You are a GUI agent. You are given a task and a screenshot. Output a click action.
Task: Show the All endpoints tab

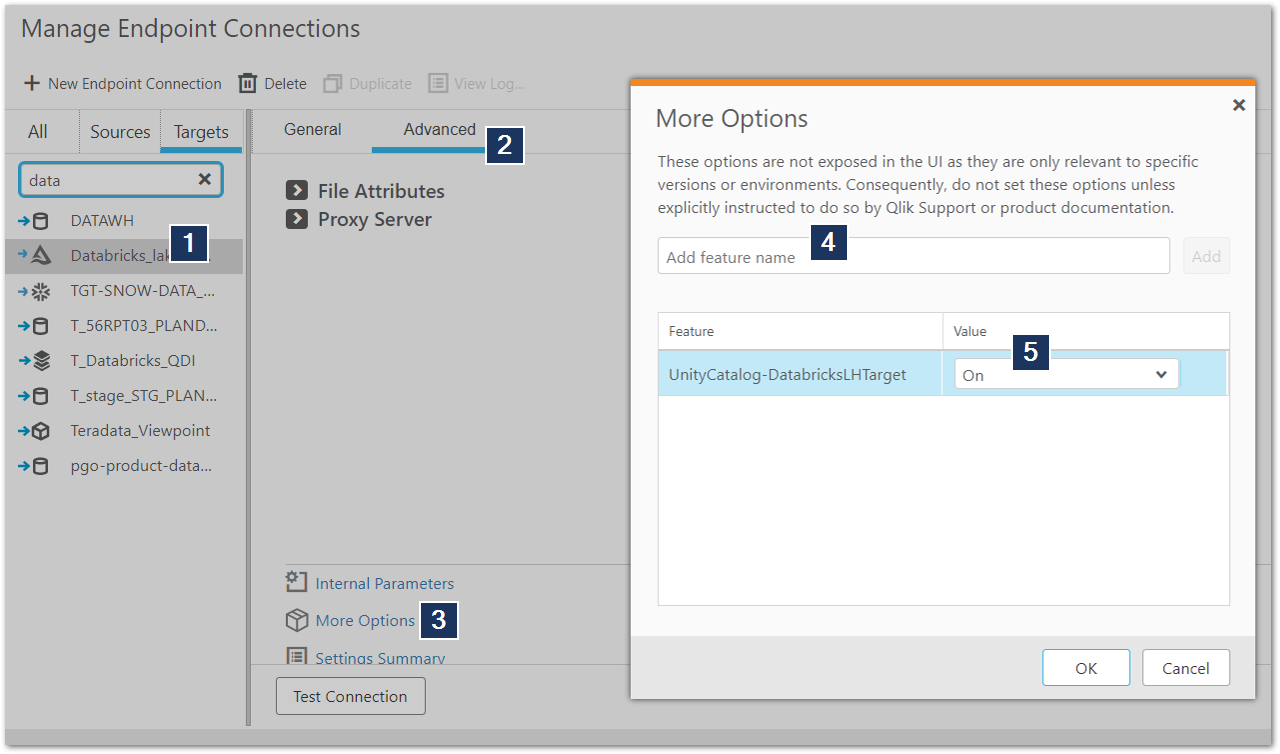37,132
